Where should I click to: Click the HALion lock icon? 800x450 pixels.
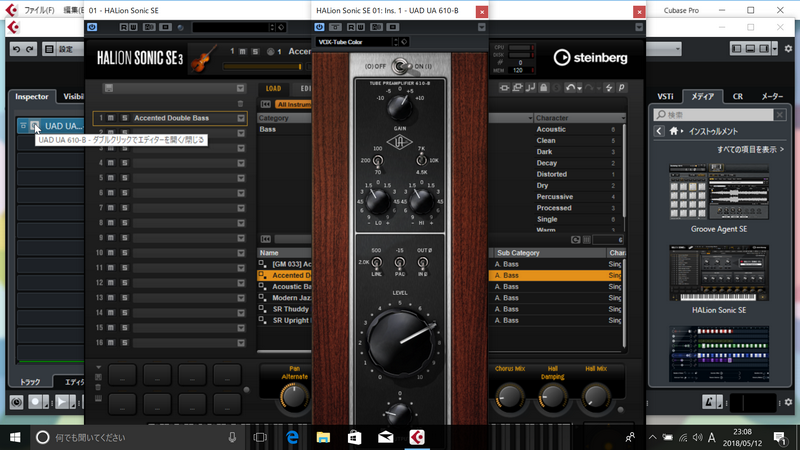click(543, 88)
